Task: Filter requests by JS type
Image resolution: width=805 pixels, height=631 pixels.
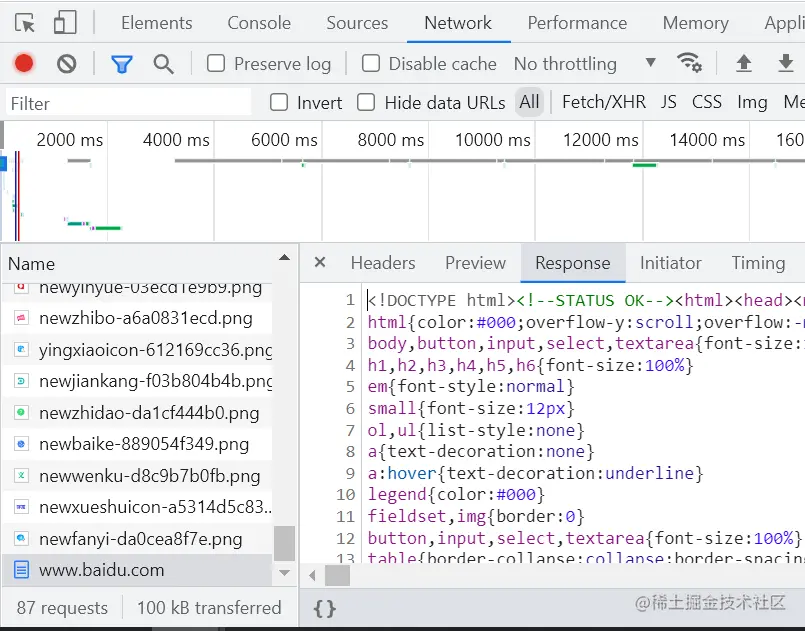Action: point(668,102)
